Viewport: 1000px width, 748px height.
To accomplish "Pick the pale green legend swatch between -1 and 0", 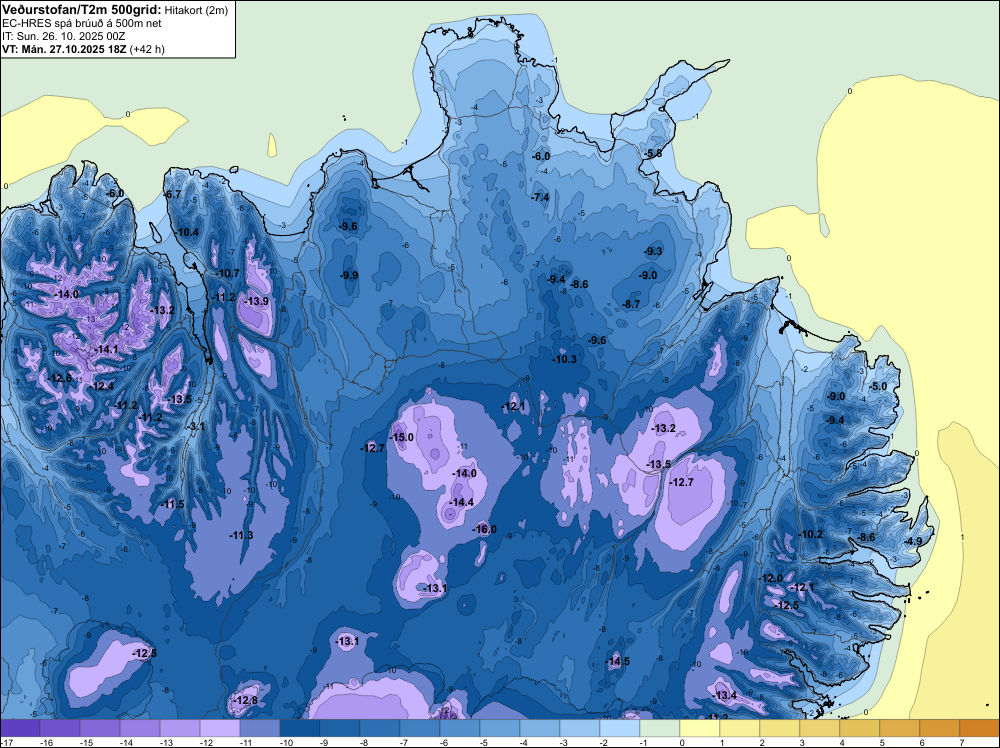I will [659, 728].
